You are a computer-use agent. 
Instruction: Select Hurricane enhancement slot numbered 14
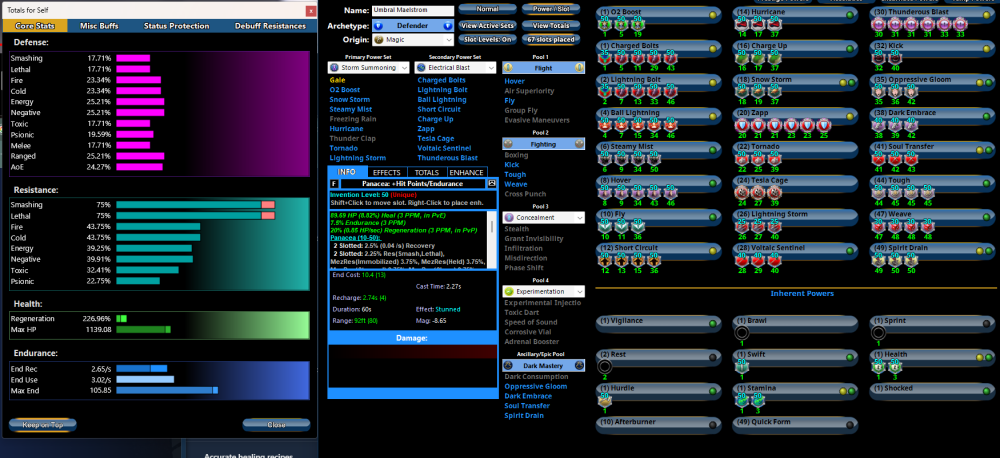742,25
